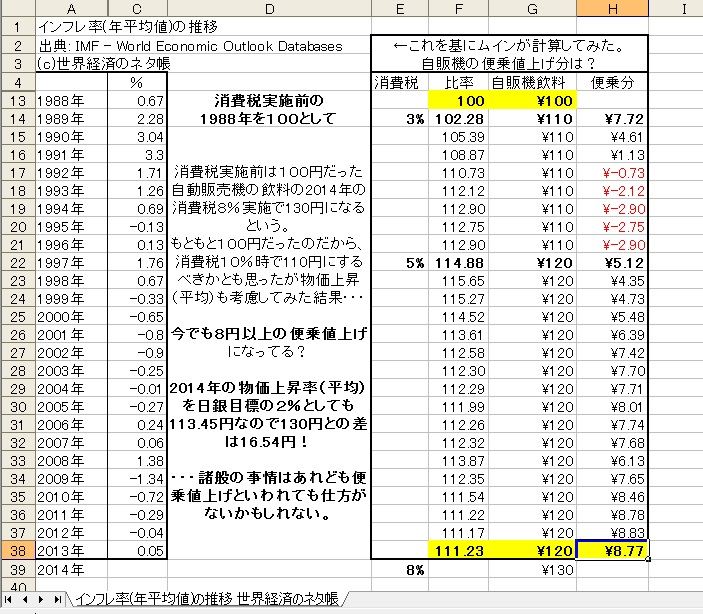
Task: Click yellow cell showing ¥100
Action: [532, 101]
